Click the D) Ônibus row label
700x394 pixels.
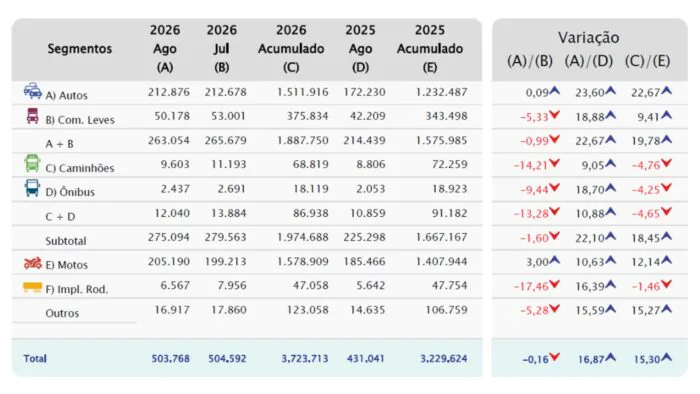click(70, 192)
